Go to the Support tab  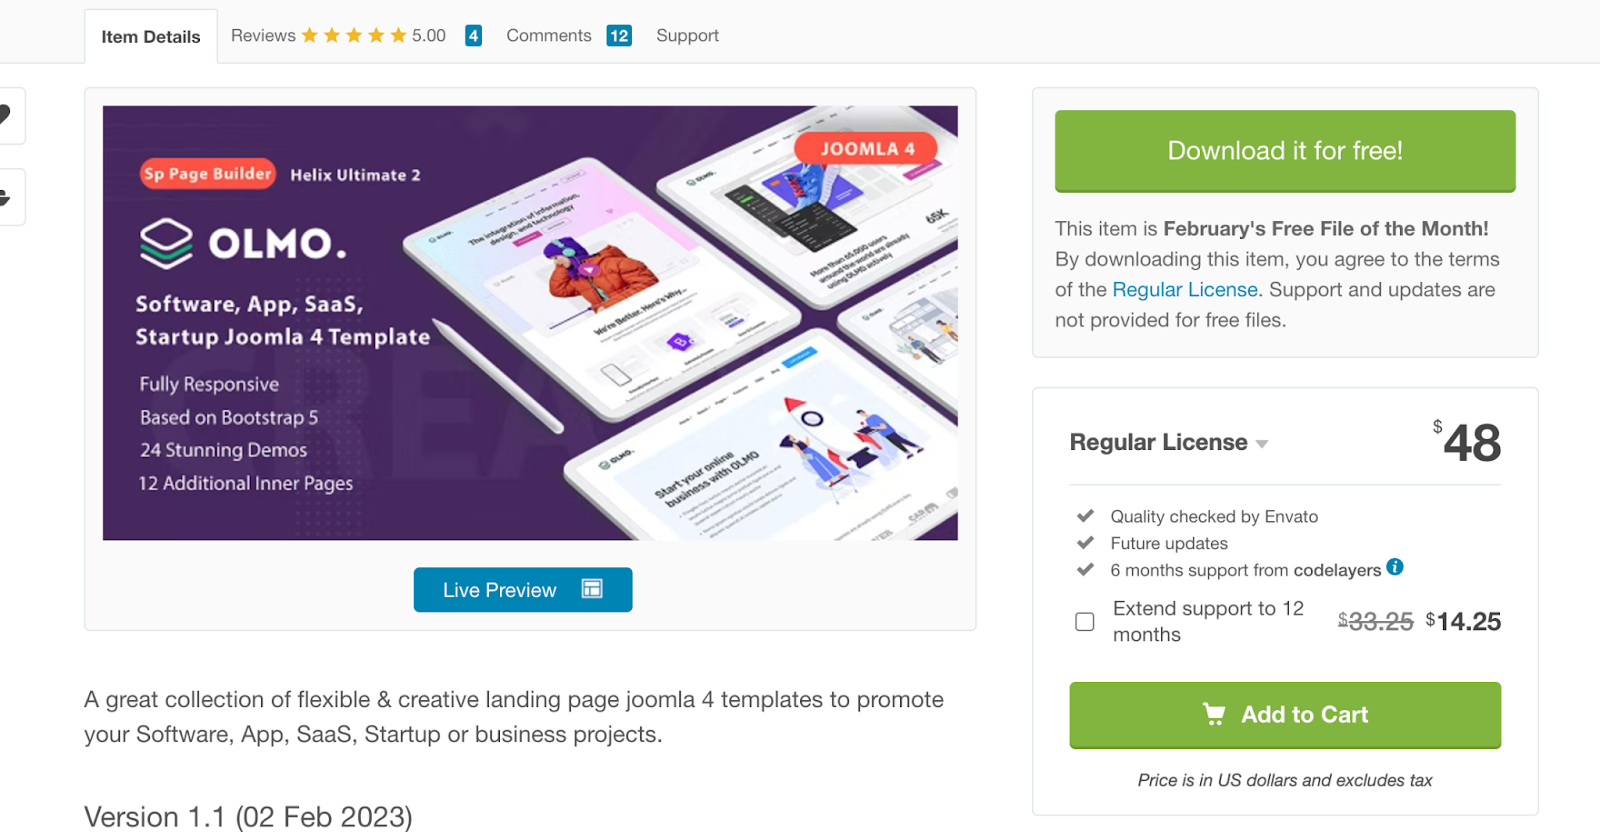click(x=687, y=36)
